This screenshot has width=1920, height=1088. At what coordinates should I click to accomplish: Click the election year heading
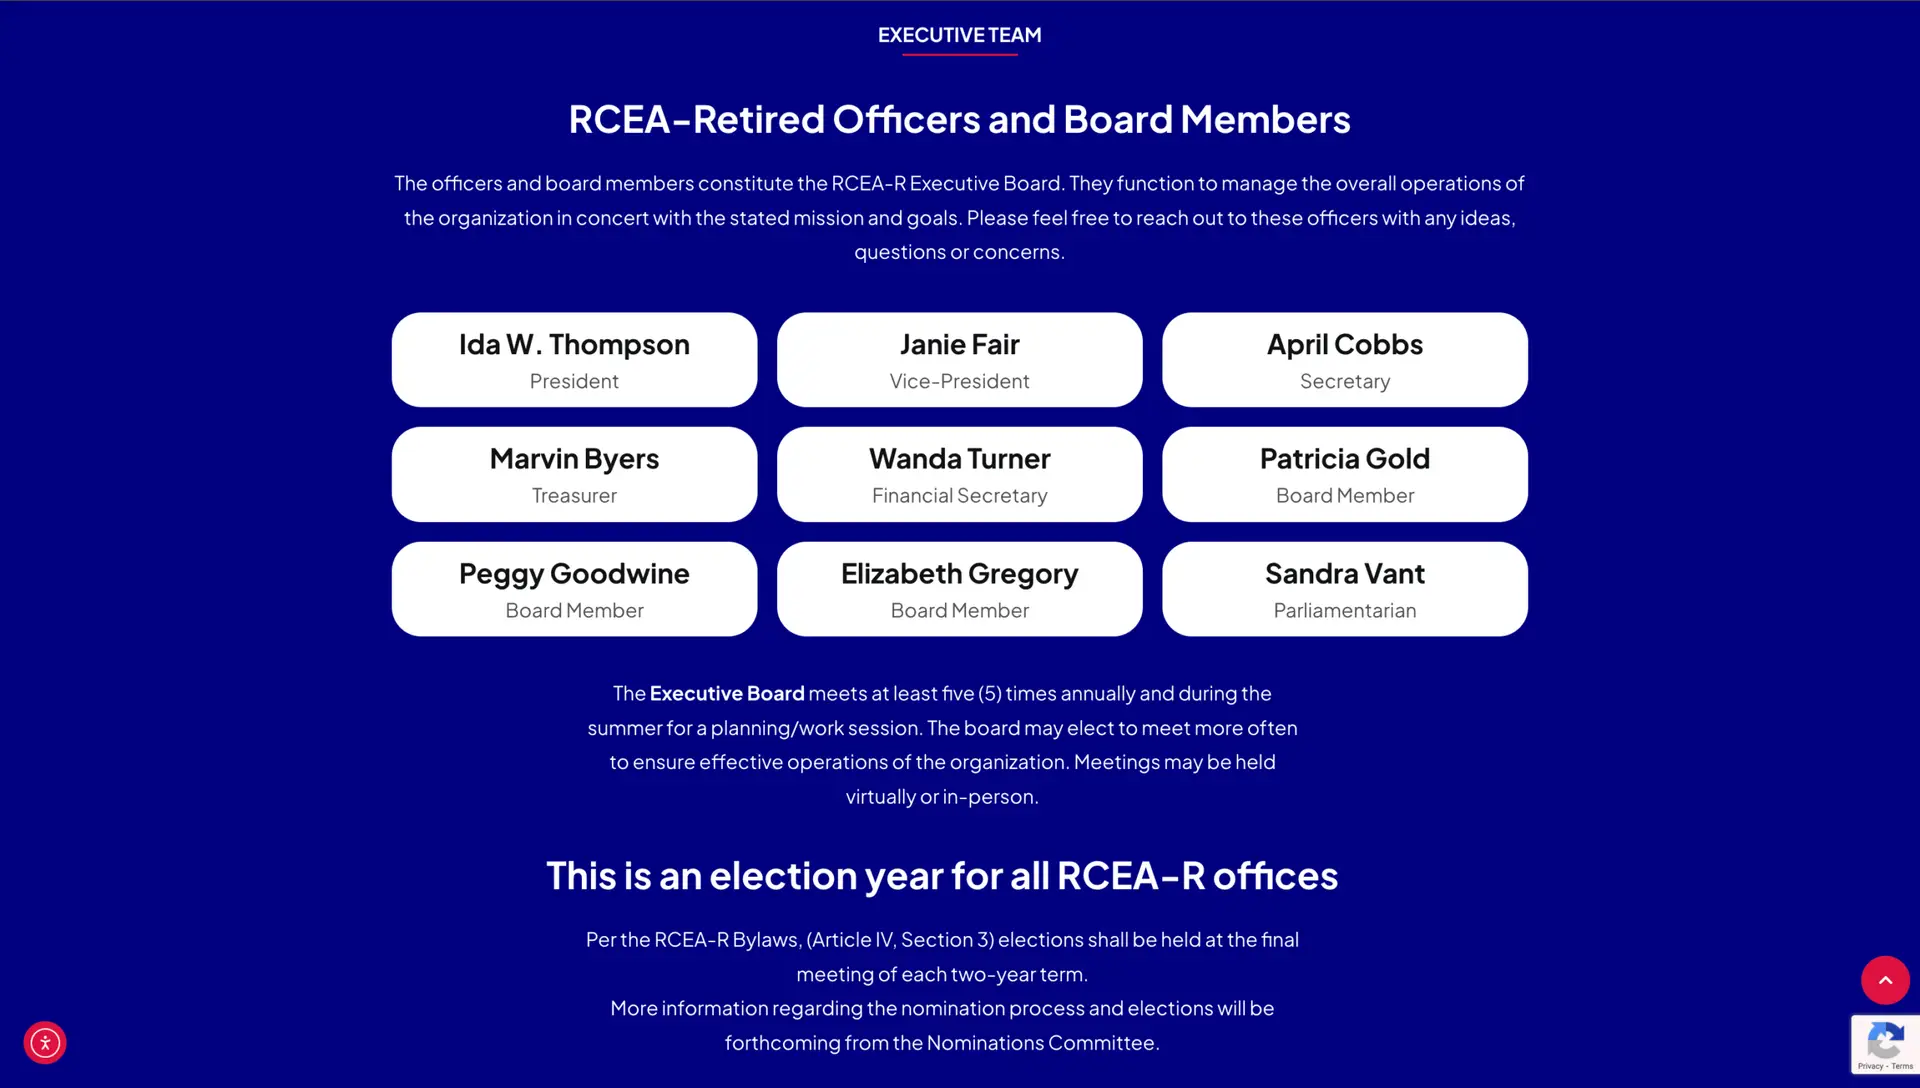(x=941, y=876)
